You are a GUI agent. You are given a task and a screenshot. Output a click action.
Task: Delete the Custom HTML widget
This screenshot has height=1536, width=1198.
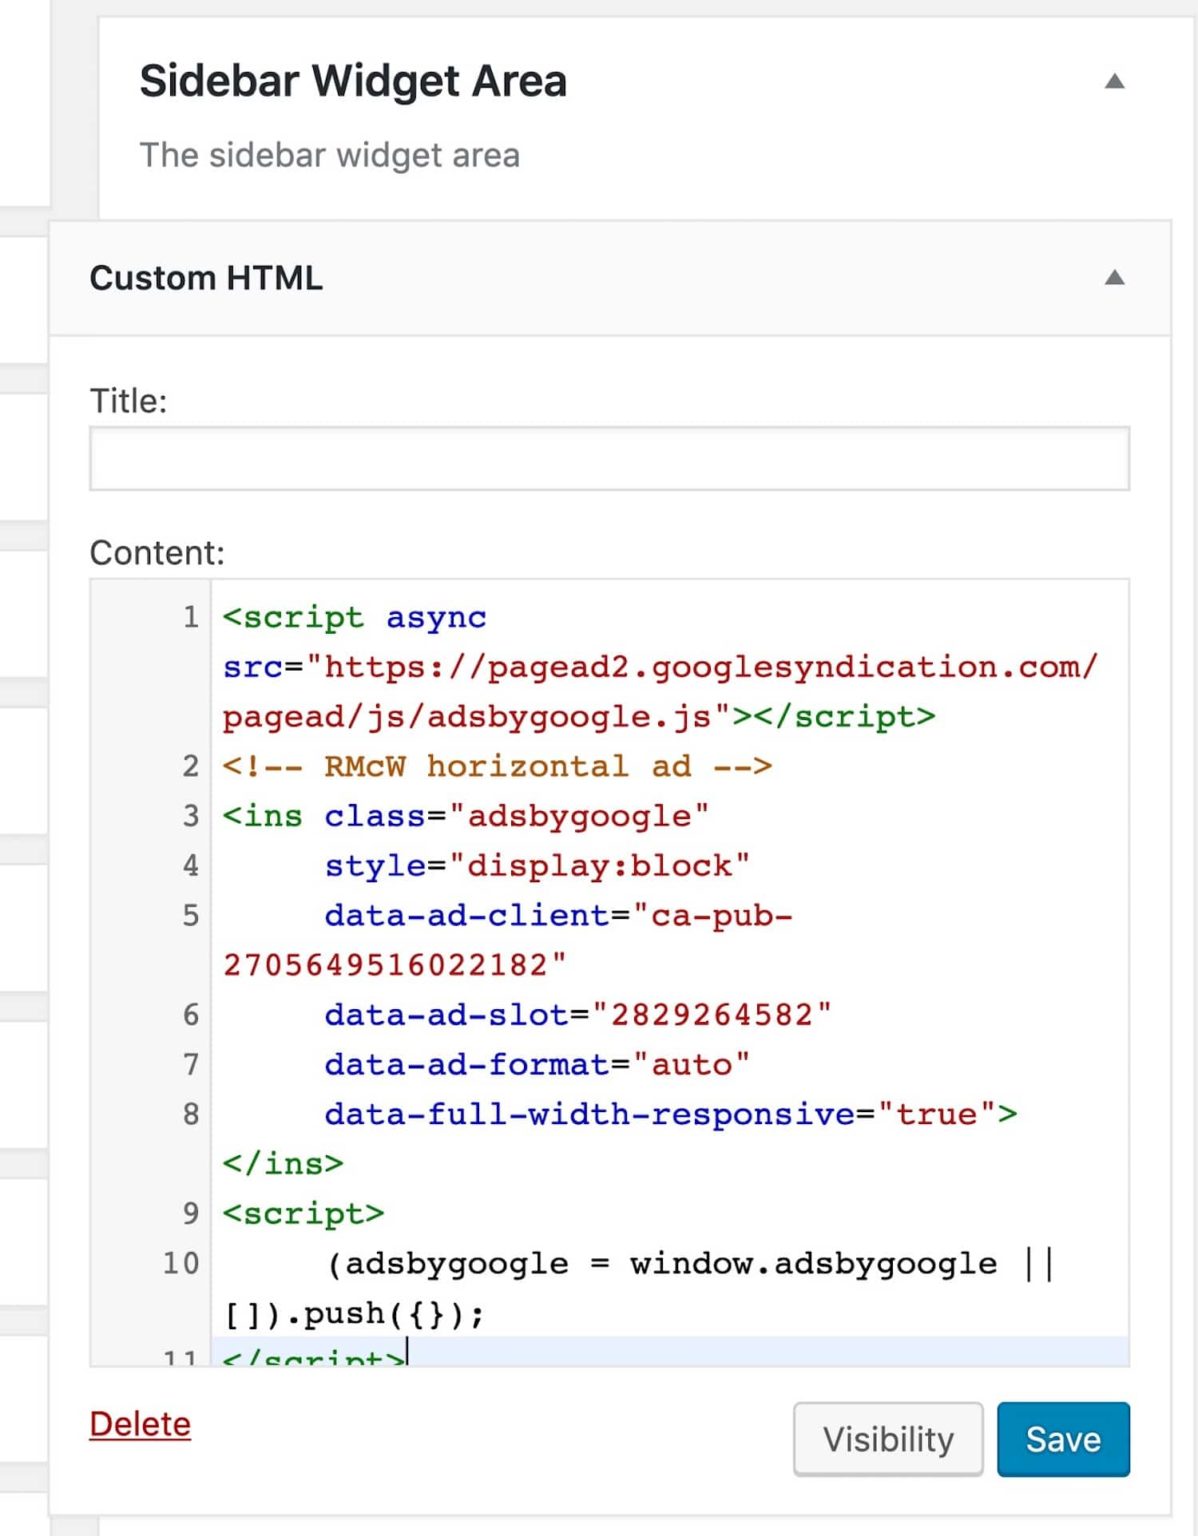(x=139, y=1423)
